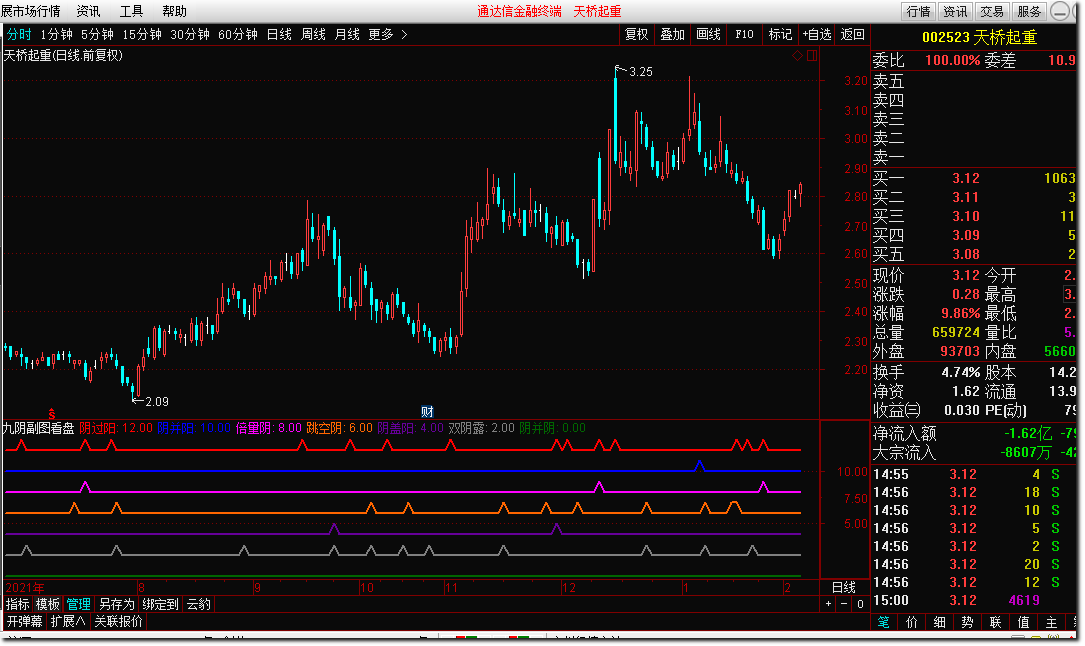The height and width of the screenshot is (646, 1085).
Task: Click the 关联报价 related quotes button
Action: point(118,621)
